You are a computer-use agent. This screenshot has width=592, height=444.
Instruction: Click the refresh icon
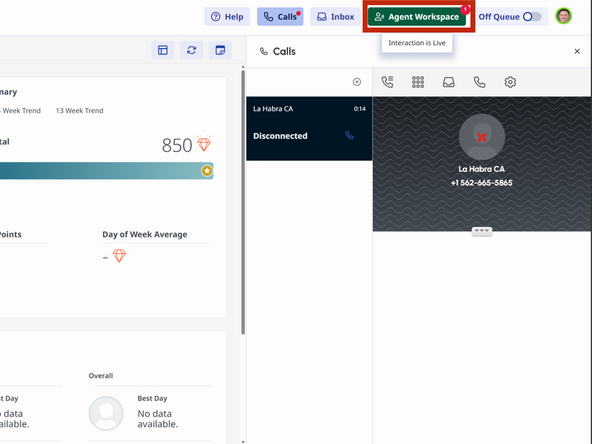pyautogui.click(x=191, y=50)
